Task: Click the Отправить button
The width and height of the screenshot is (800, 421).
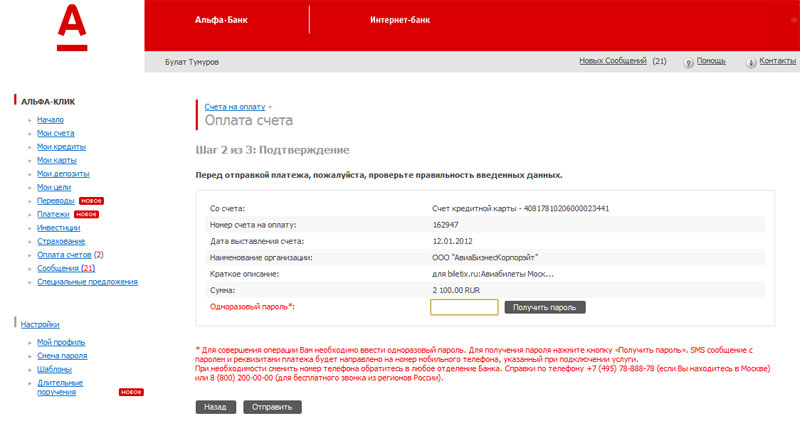Action: click(272, 407)
